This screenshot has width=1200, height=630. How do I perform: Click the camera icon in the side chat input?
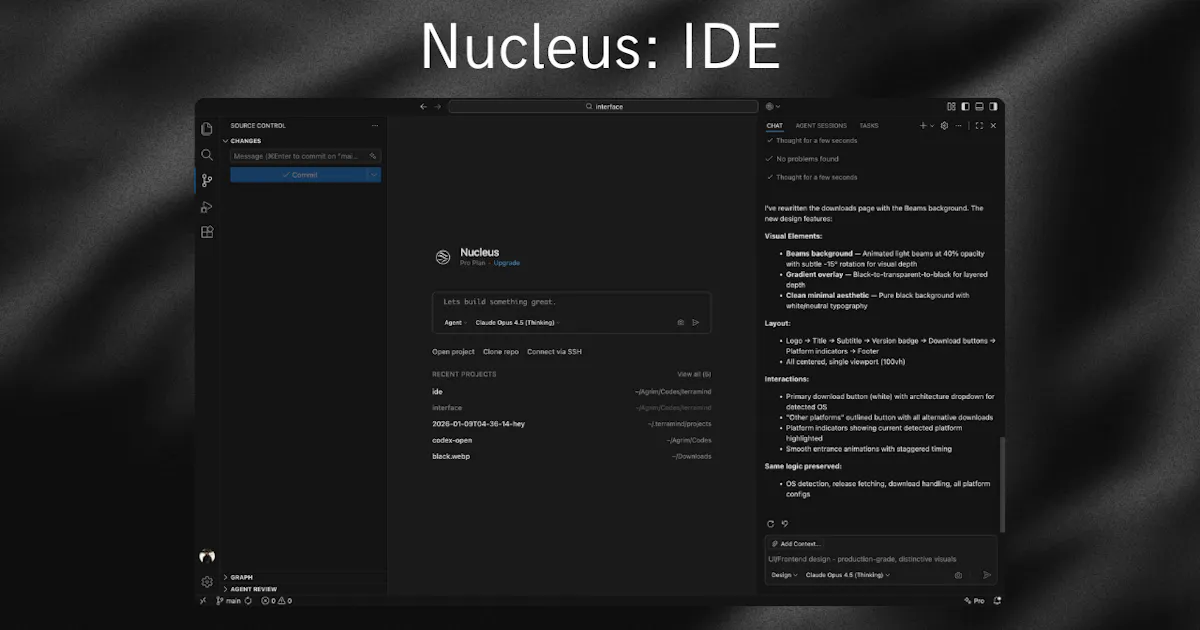pyautogui.click(x=958, y=575)
